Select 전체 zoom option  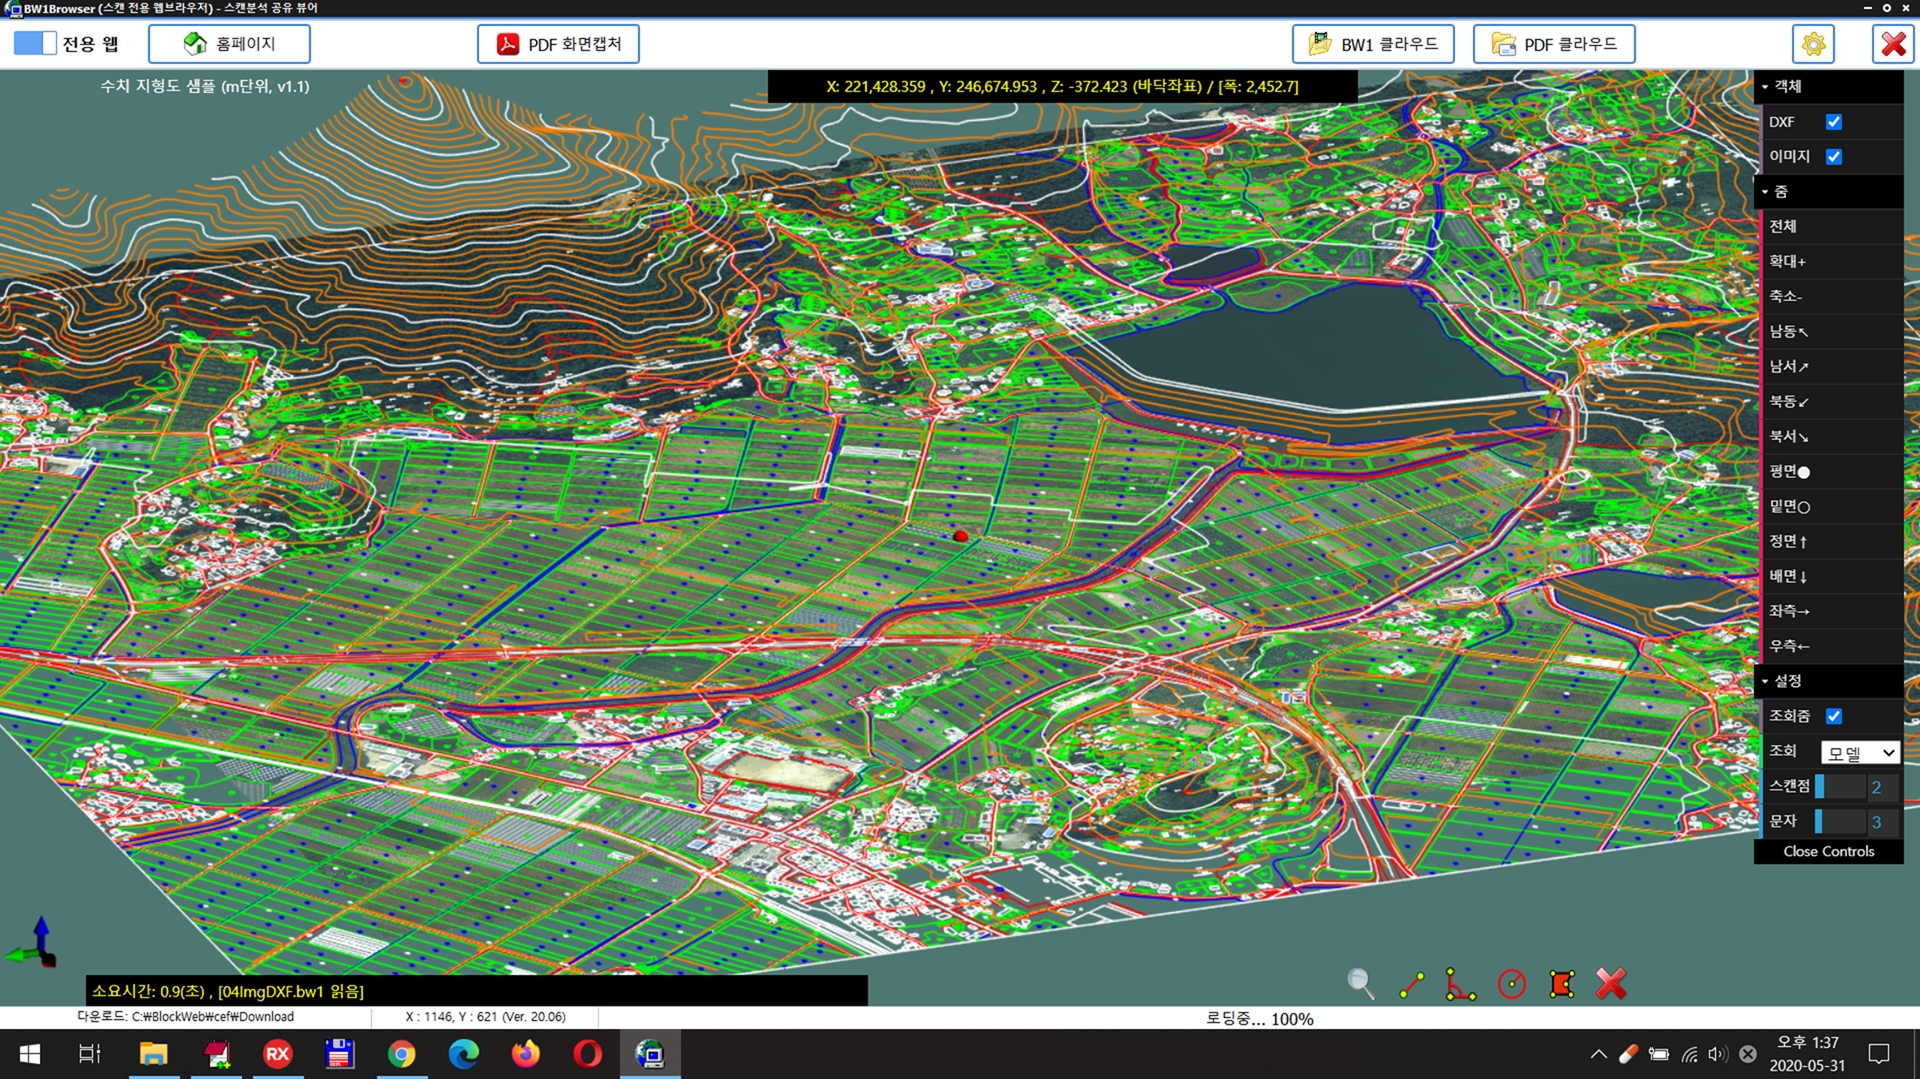(x=1783, y=227)
